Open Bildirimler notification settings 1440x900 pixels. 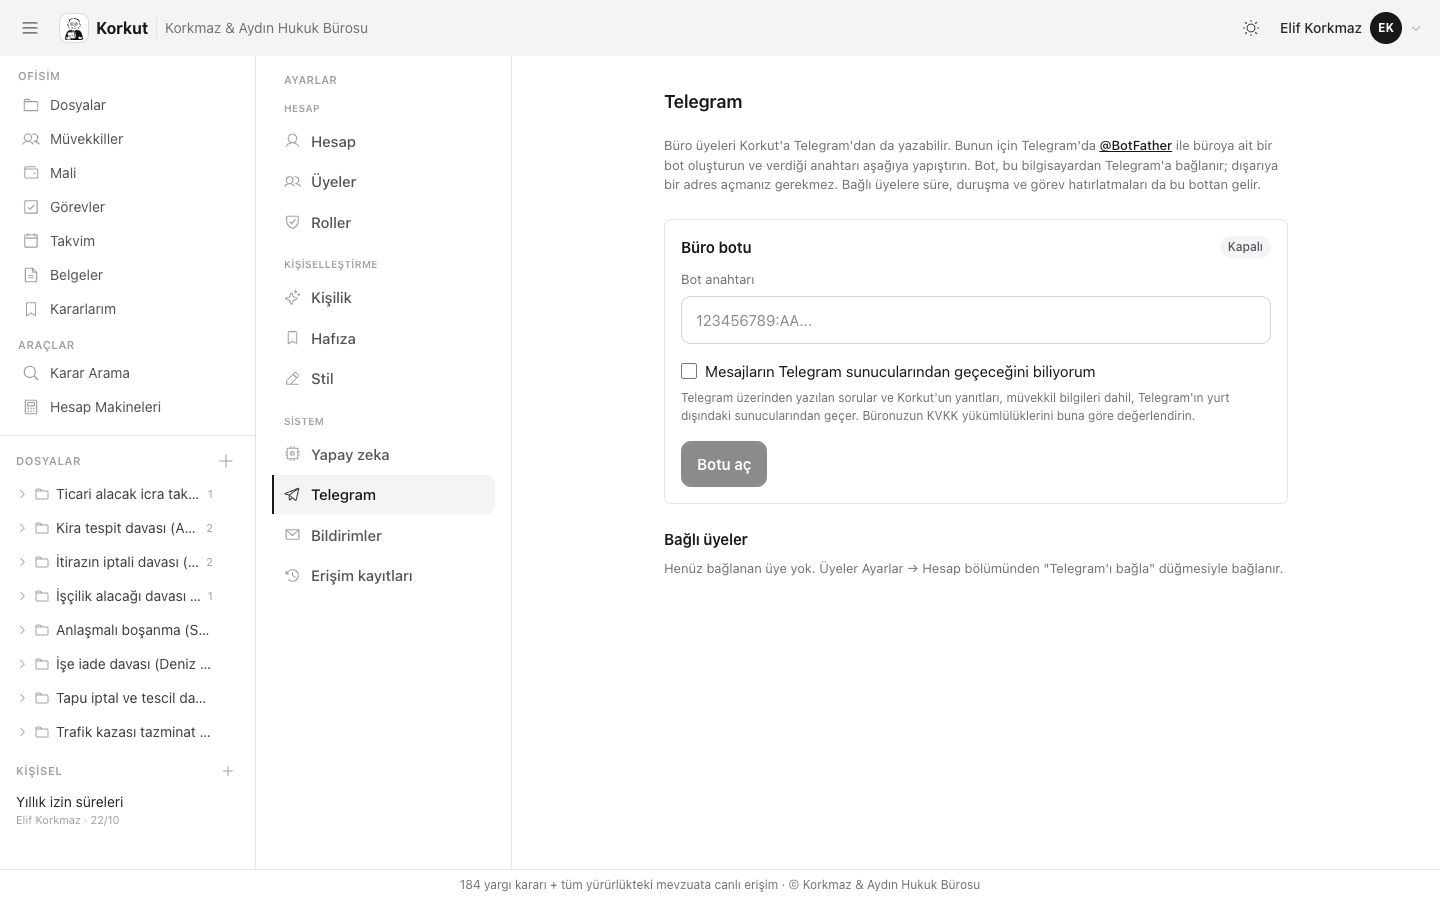(383, 535)
